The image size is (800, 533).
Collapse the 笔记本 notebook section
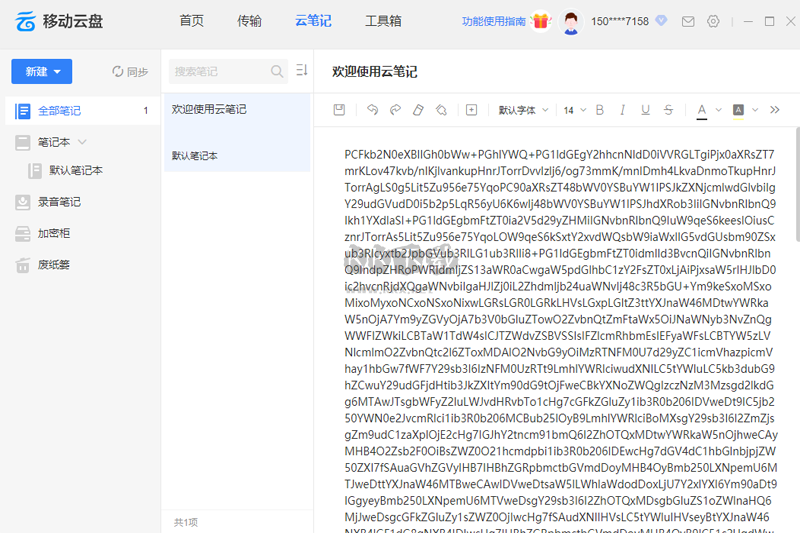[83, 142]
